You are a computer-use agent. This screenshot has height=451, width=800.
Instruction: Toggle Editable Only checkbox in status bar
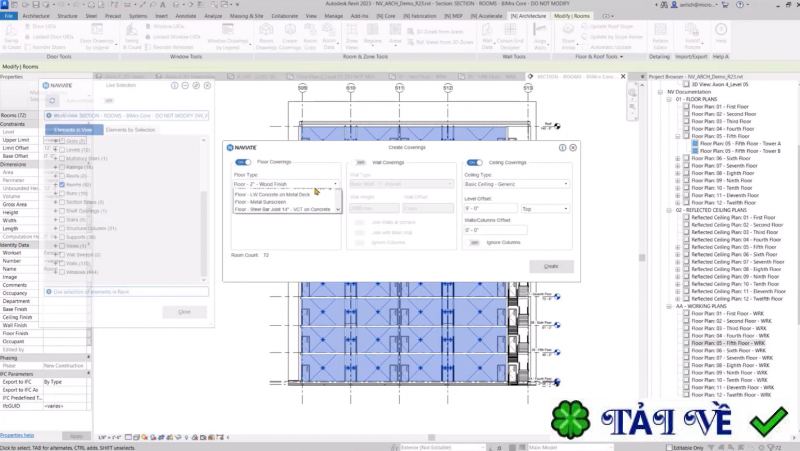point(669,447)
